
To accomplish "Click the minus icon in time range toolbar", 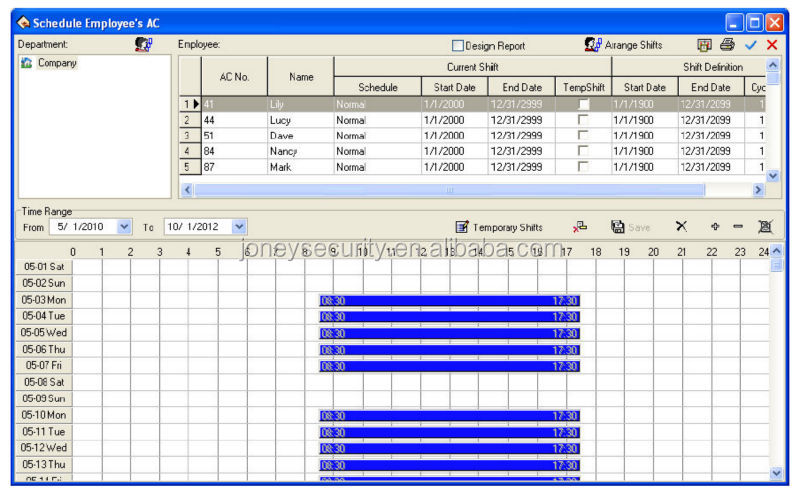I will tap(738, 227).
